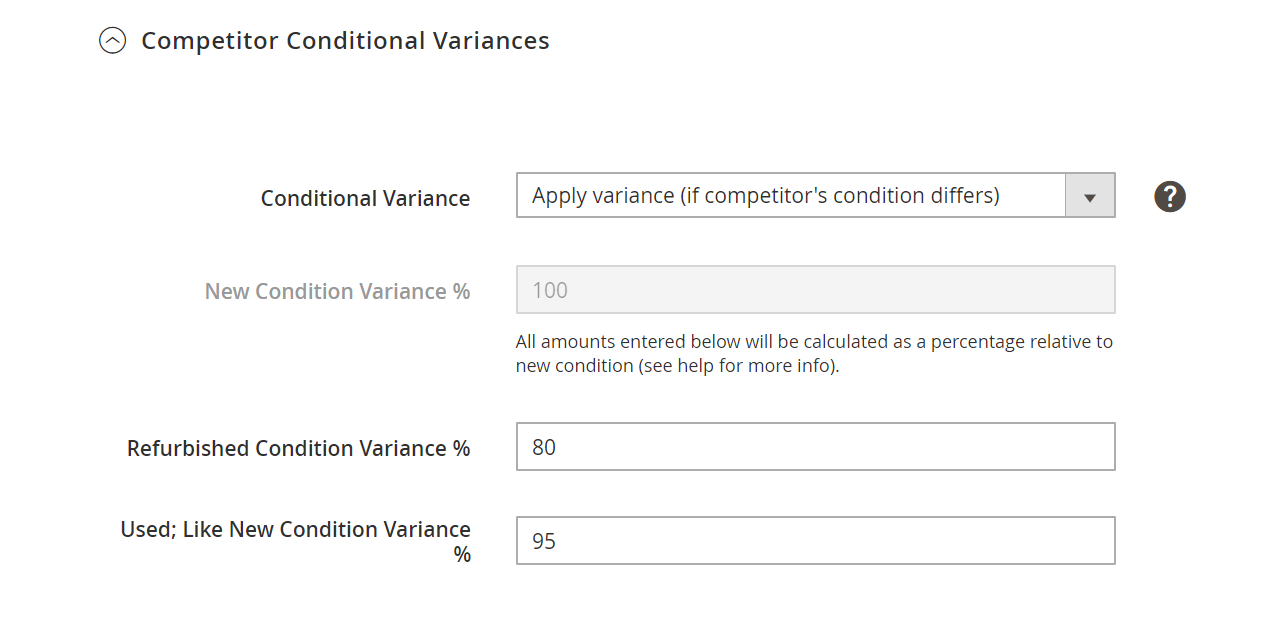Open the help question mark icon

1170,196
